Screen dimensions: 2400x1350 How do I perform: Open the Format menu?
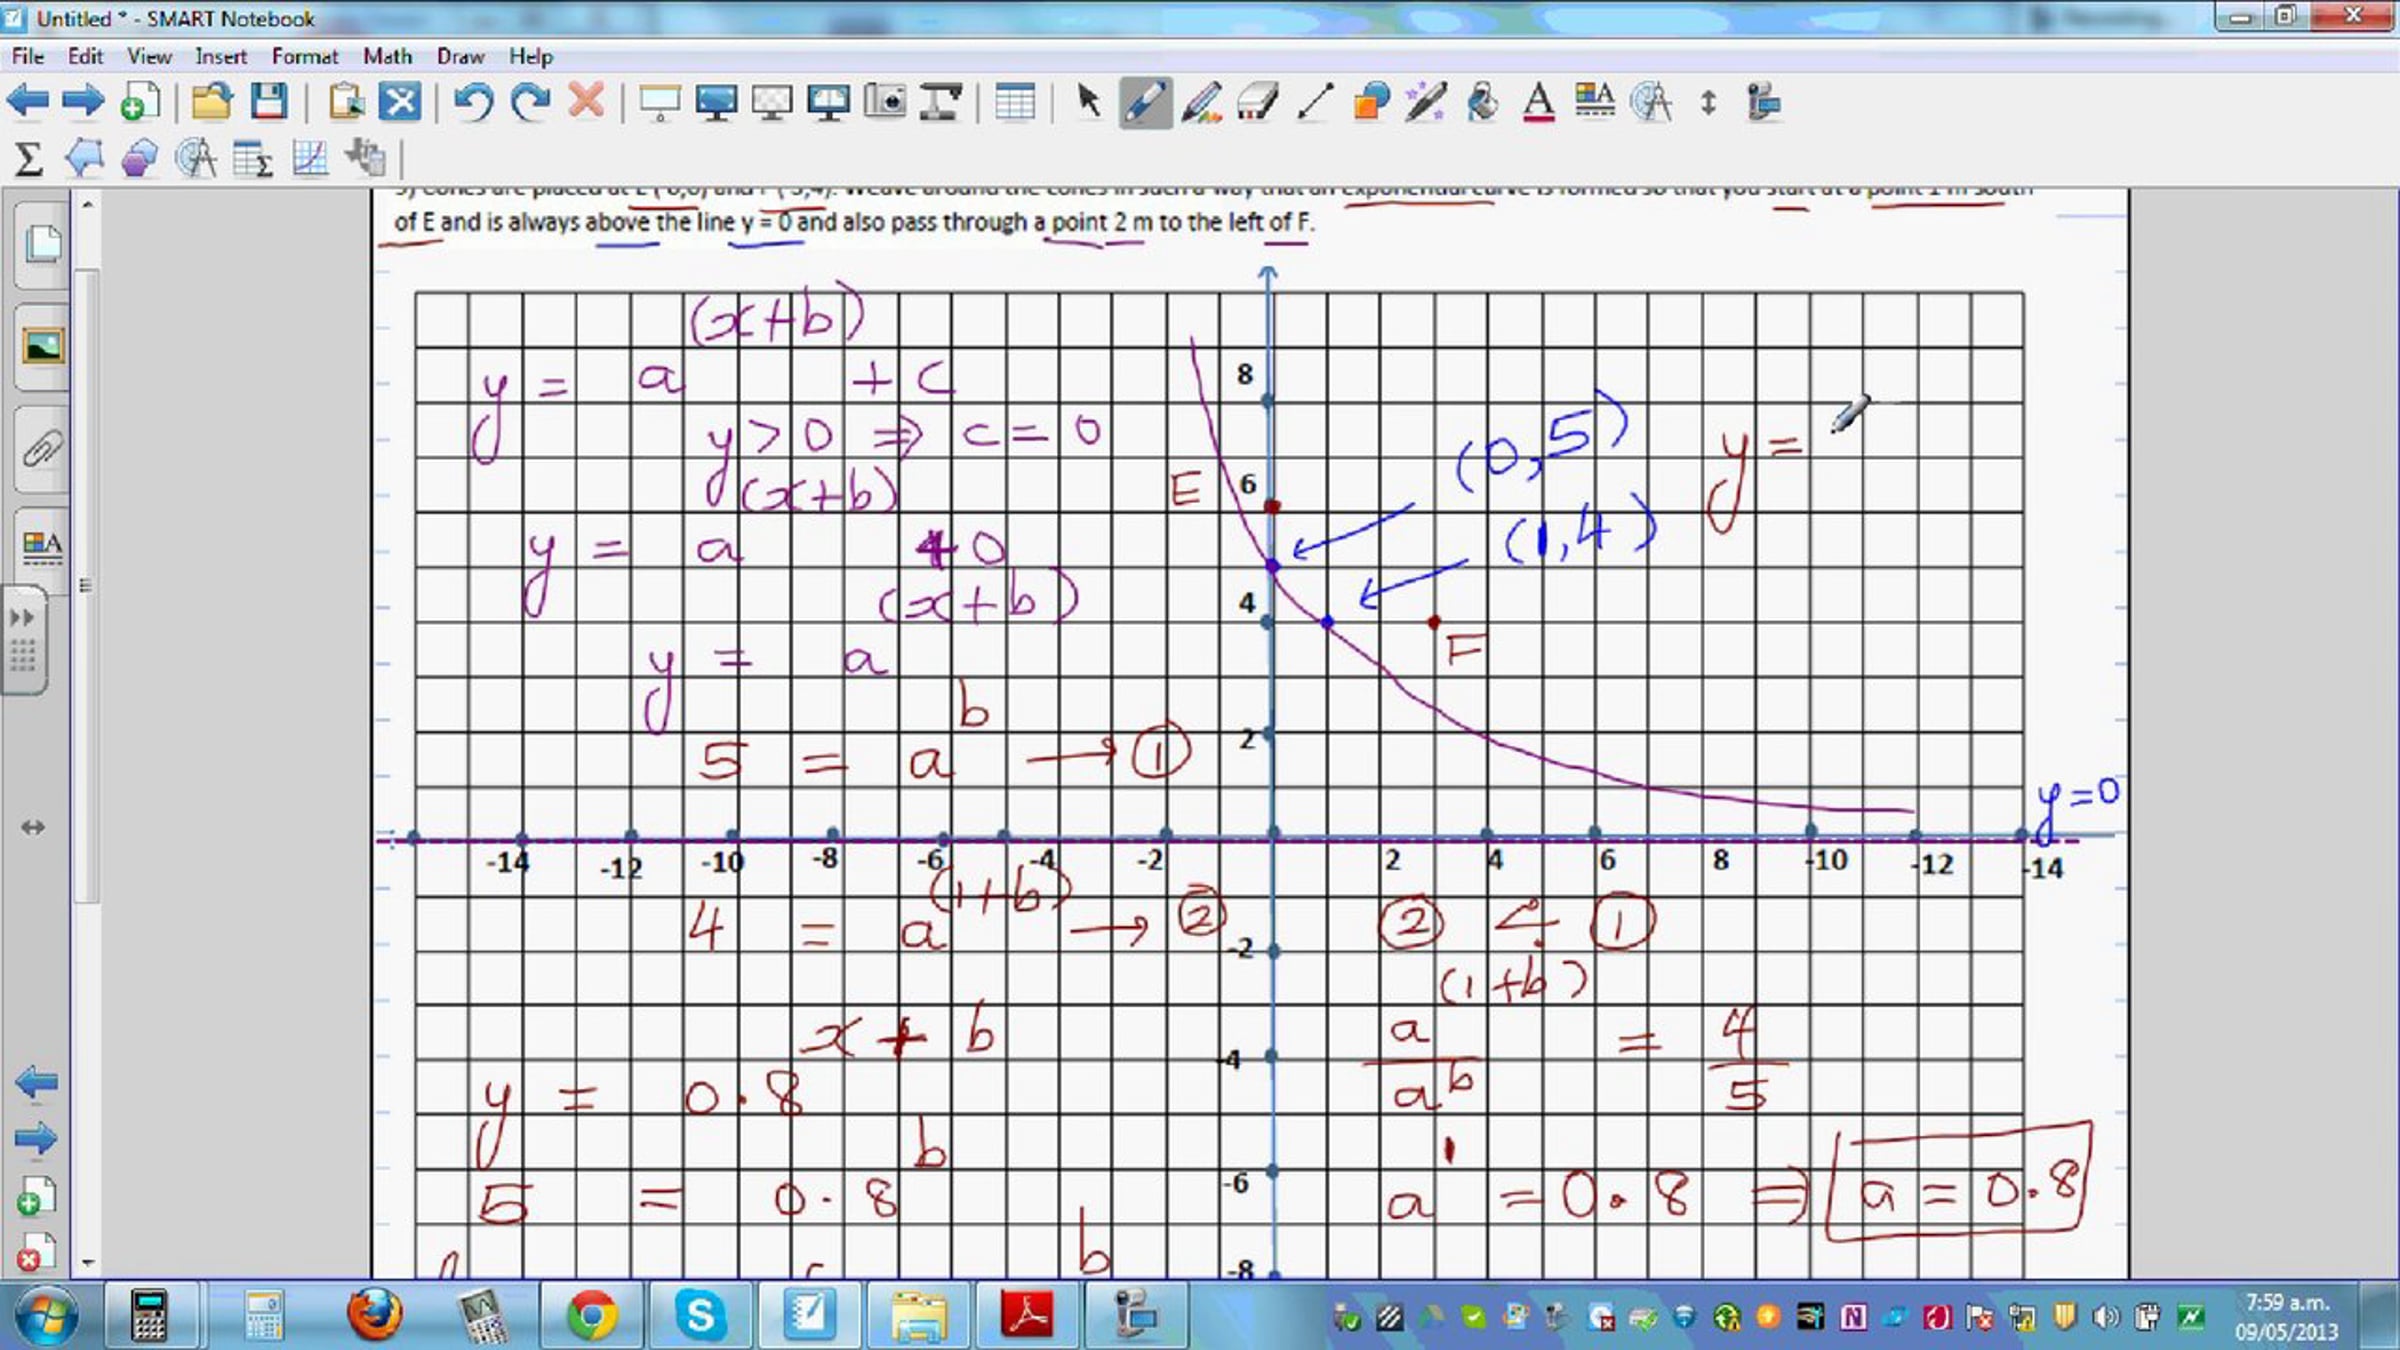305,56
